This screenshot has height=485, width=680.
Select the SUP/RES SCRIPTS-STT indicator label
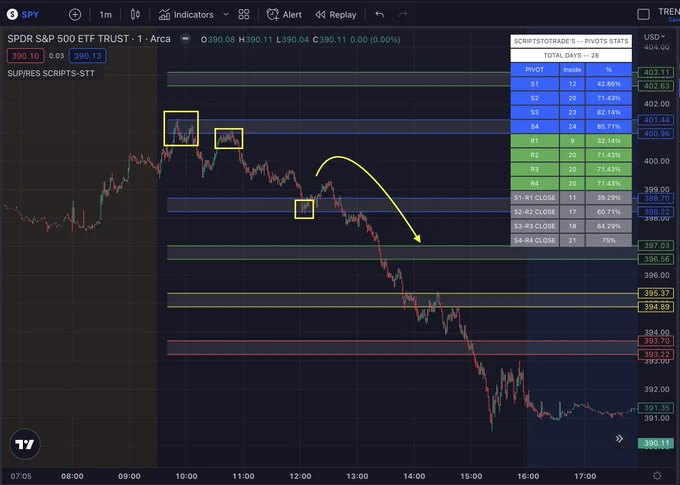pos(51,73)
